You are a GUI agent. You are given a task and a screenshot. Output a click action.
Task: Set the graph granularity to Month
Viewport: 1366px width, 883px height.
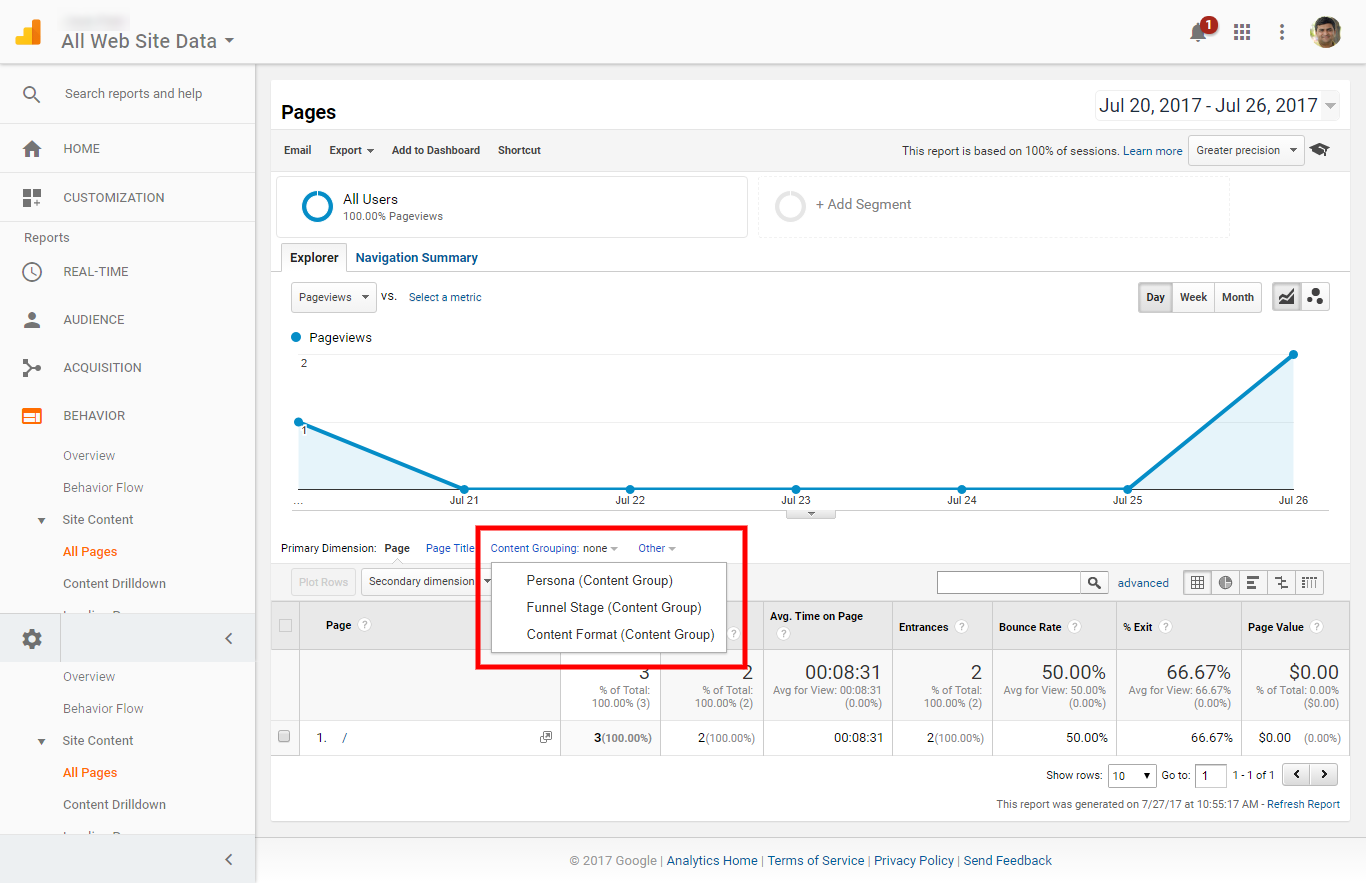pyautogui.click(x=1237, y=297)
